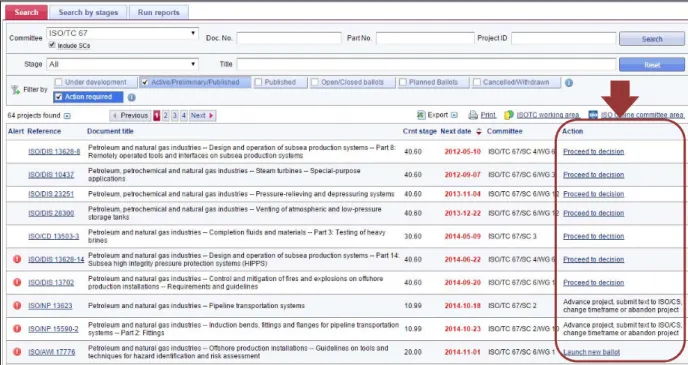Proceed to decision for ISO/CD 13503-3
Image resolution: width=688 pixels, height=365 pixels.
point(594,236)
